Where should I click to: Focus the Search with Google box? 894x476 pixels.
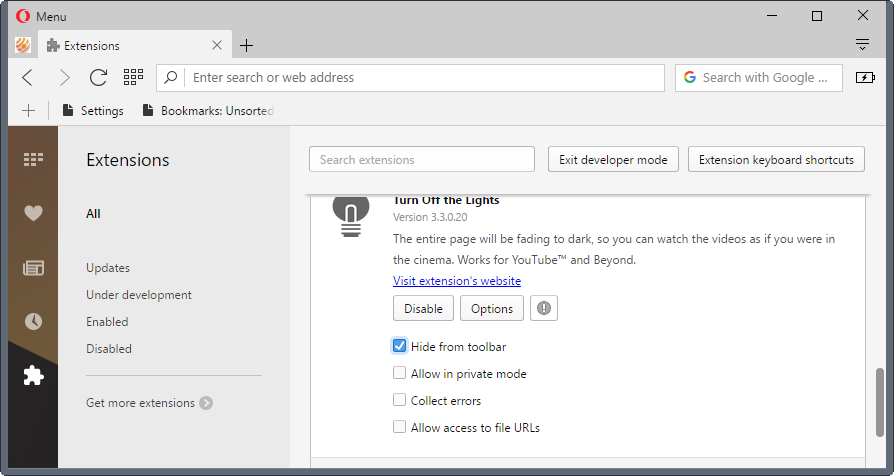[759, 78]
